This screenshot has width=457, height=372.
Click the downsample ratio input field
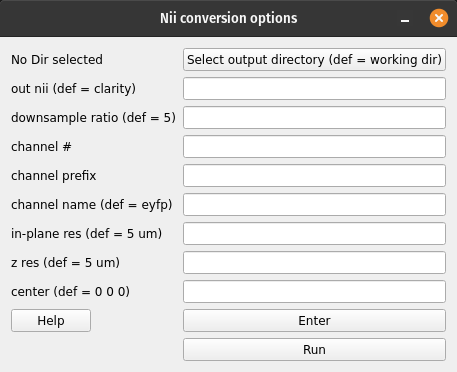314,118
